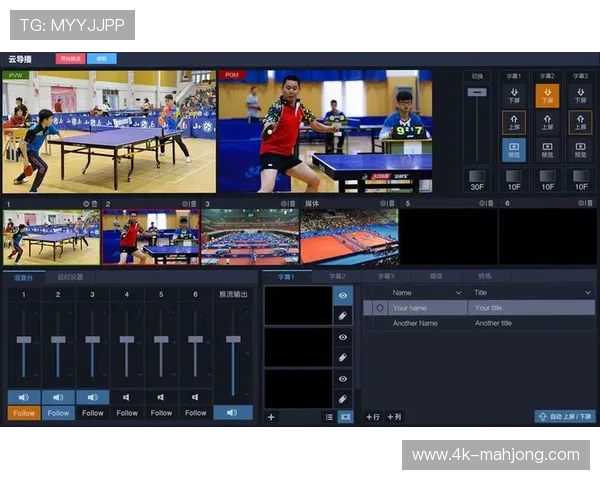
Task: Expand the Title column dropdown
Action: tap(587, 293)
